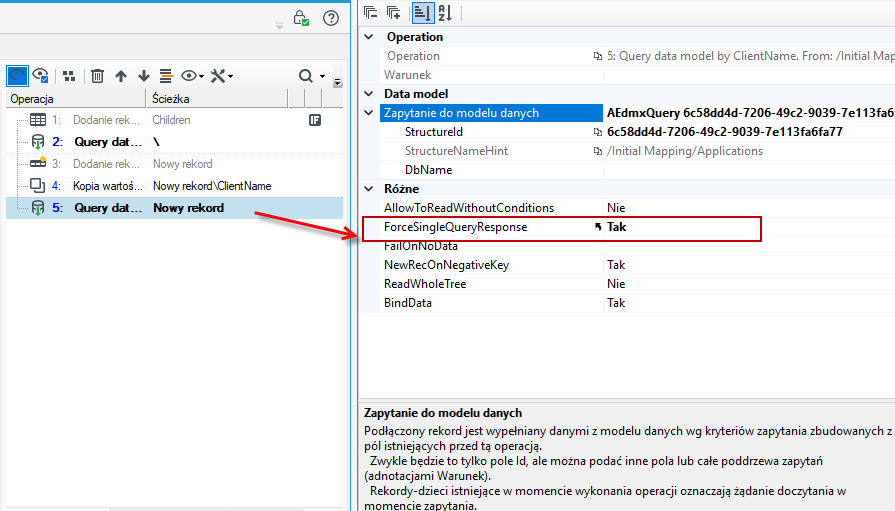The image size is (895, 511).
Task: Collapse the Operation category
Action: point(369,37)
